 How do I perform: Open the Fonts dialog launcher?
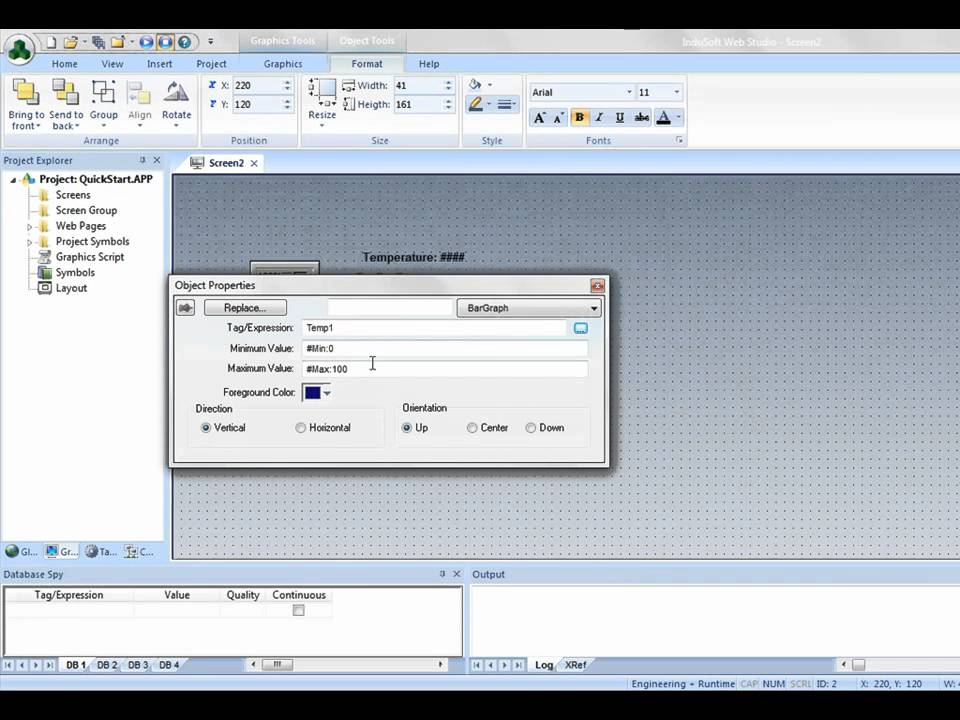679,140
